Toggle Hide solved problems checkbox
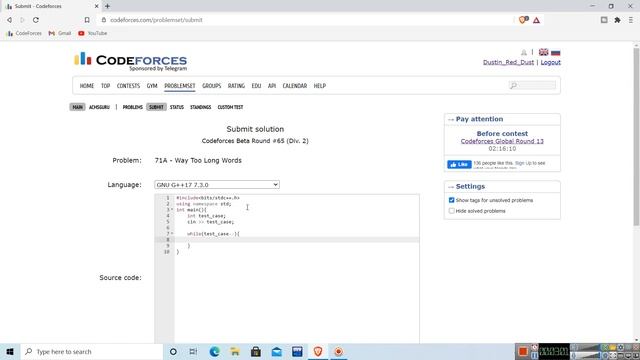Image resolution: width=640 pixels, height=360 pixels. [451, 211]
